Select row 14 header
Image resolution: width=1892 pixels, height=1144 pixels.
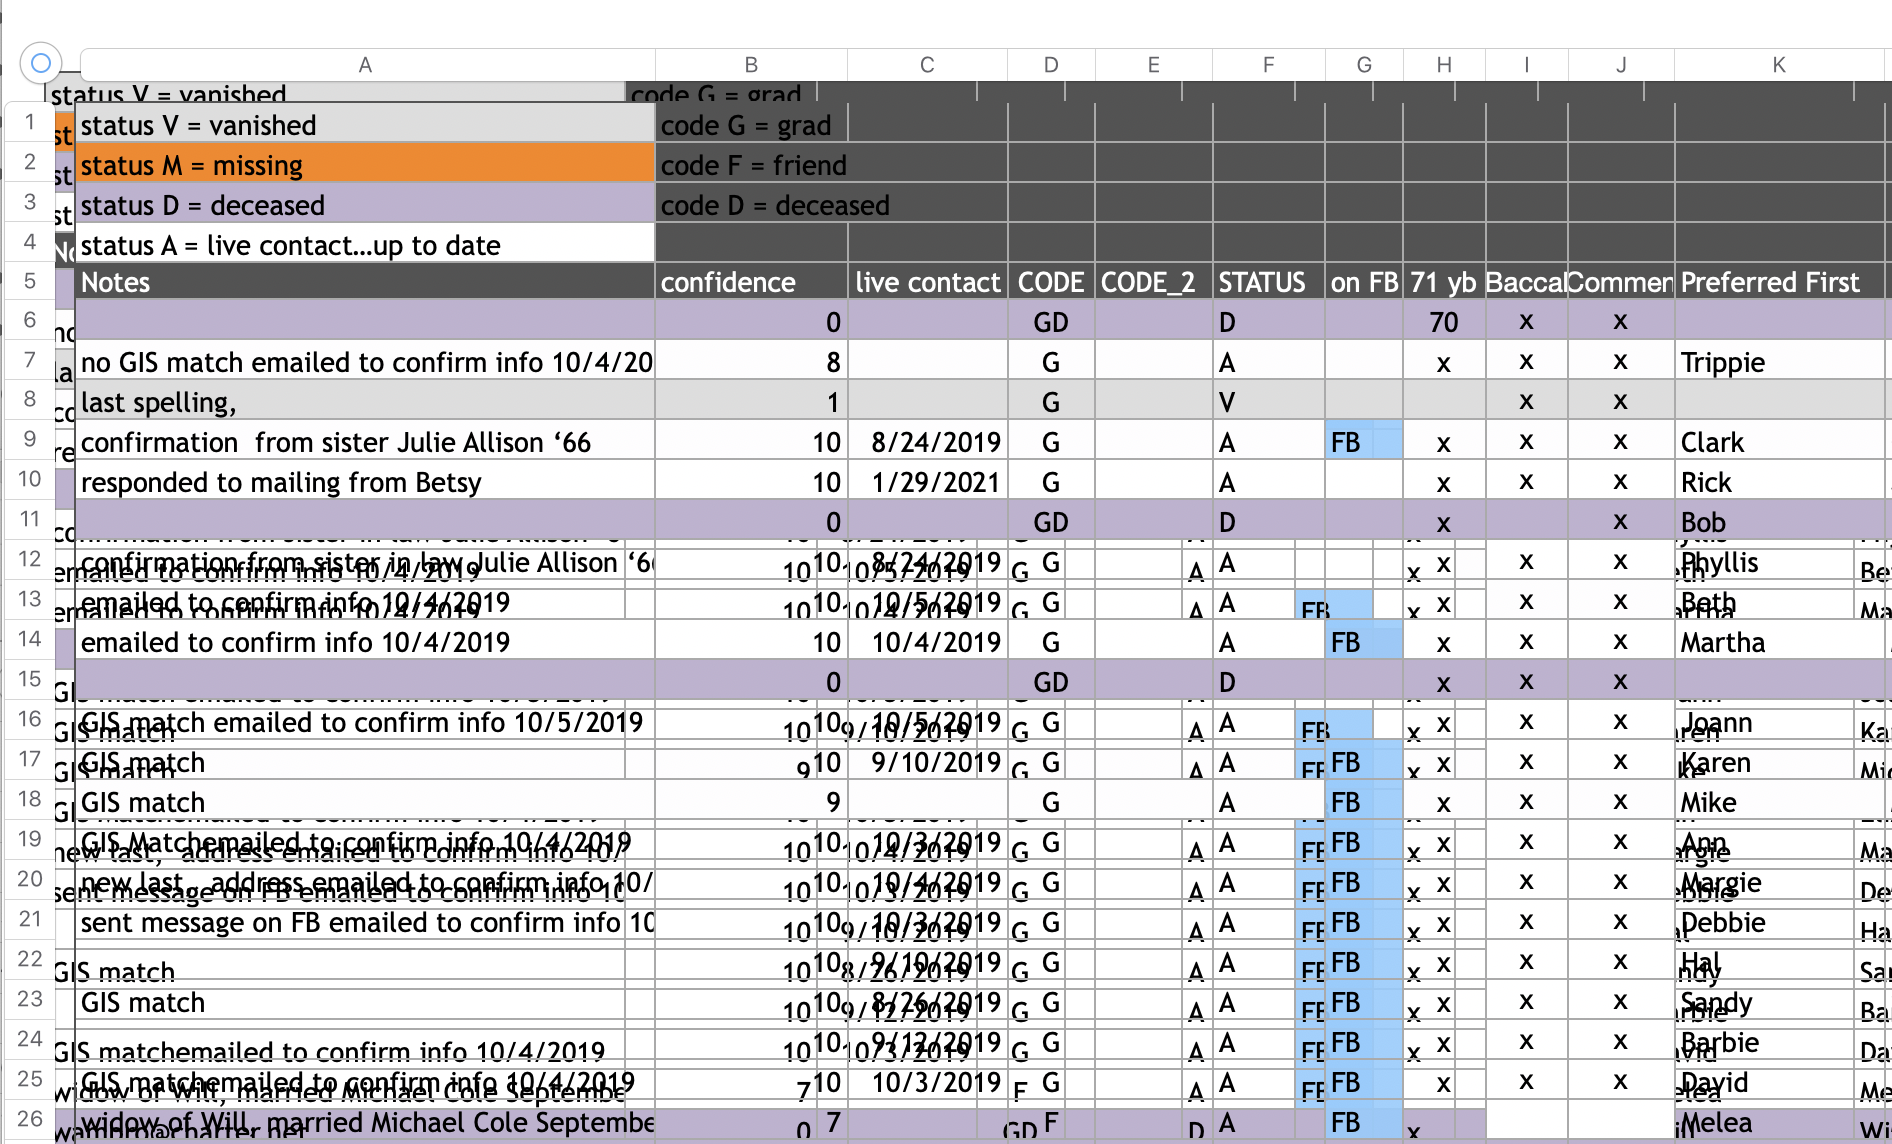[30, 639]
